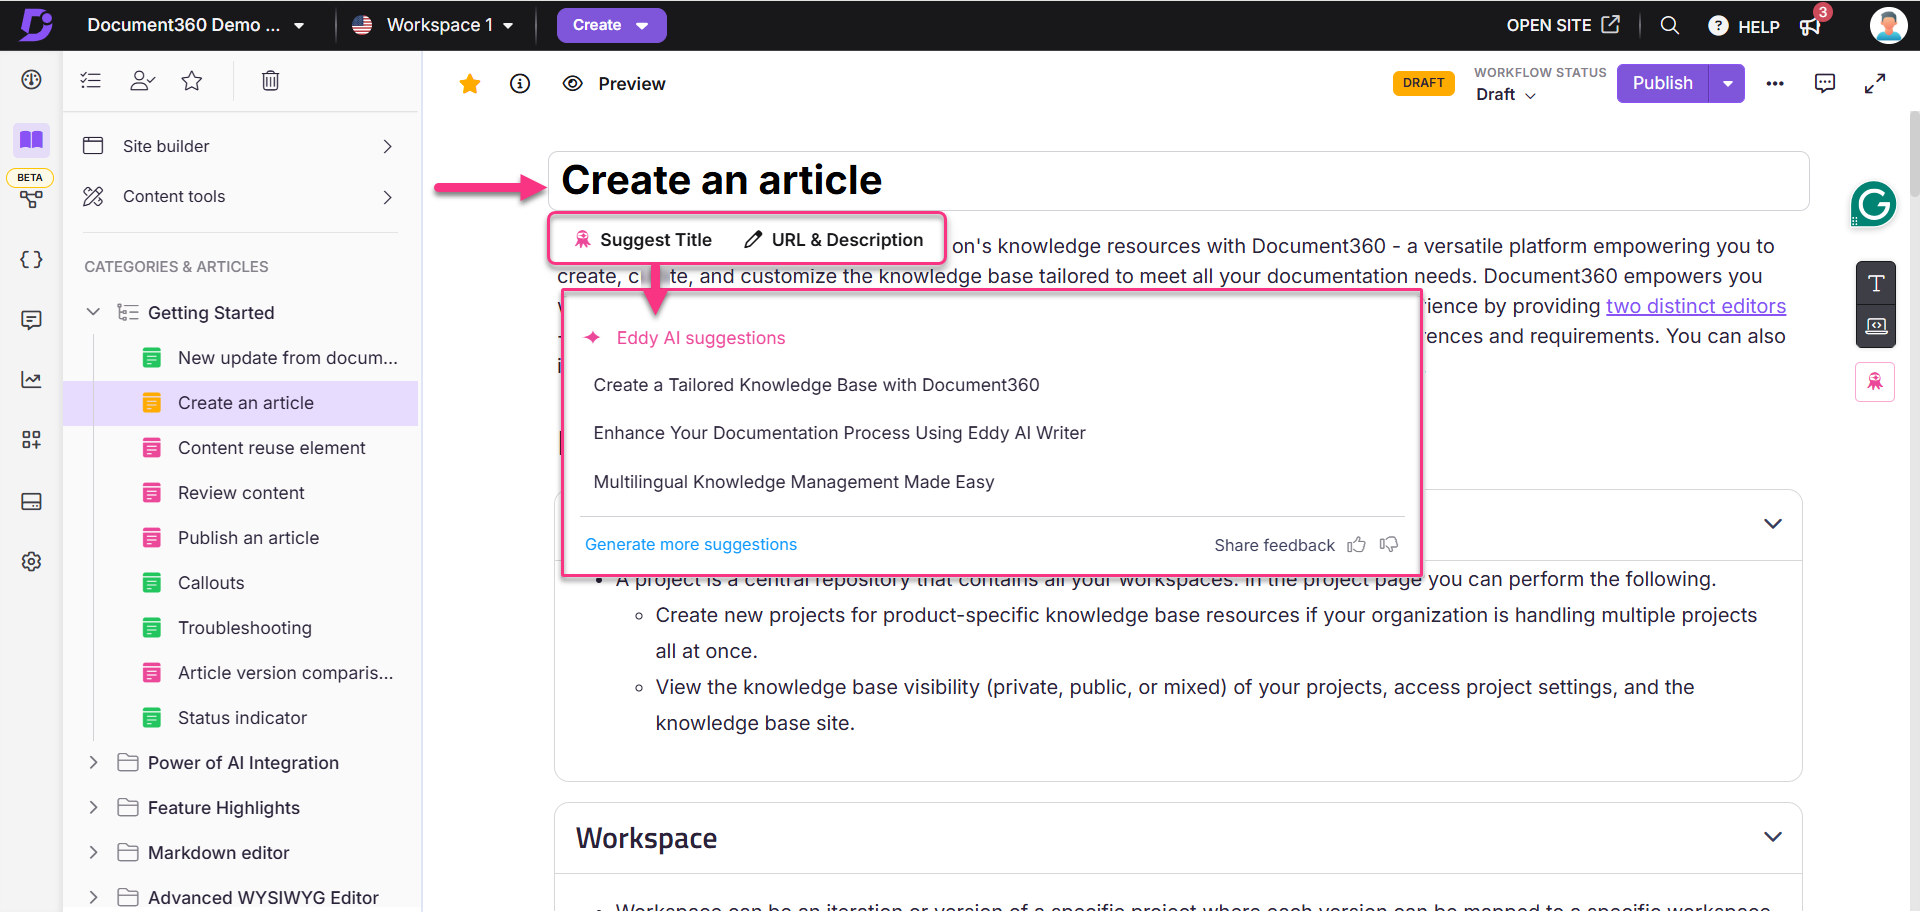Open the Publish button dropdown arrow
The width and height of the screenshot is (1920, 912).
point(1727,83)
